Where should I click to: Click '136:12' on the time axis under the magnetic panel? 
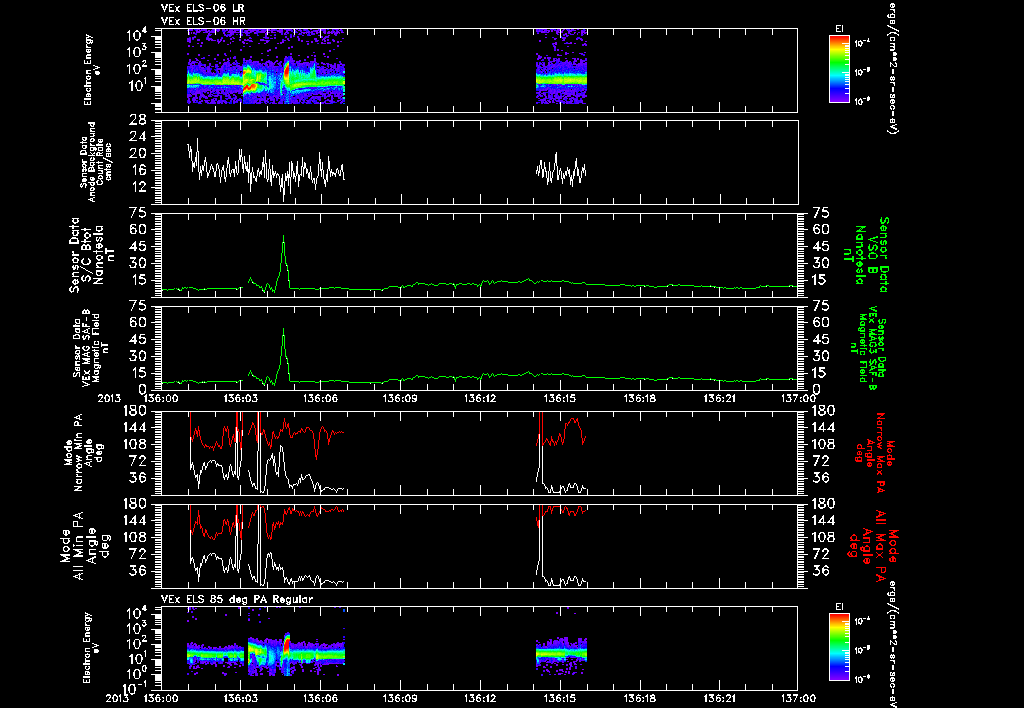[x=479, y=398]
